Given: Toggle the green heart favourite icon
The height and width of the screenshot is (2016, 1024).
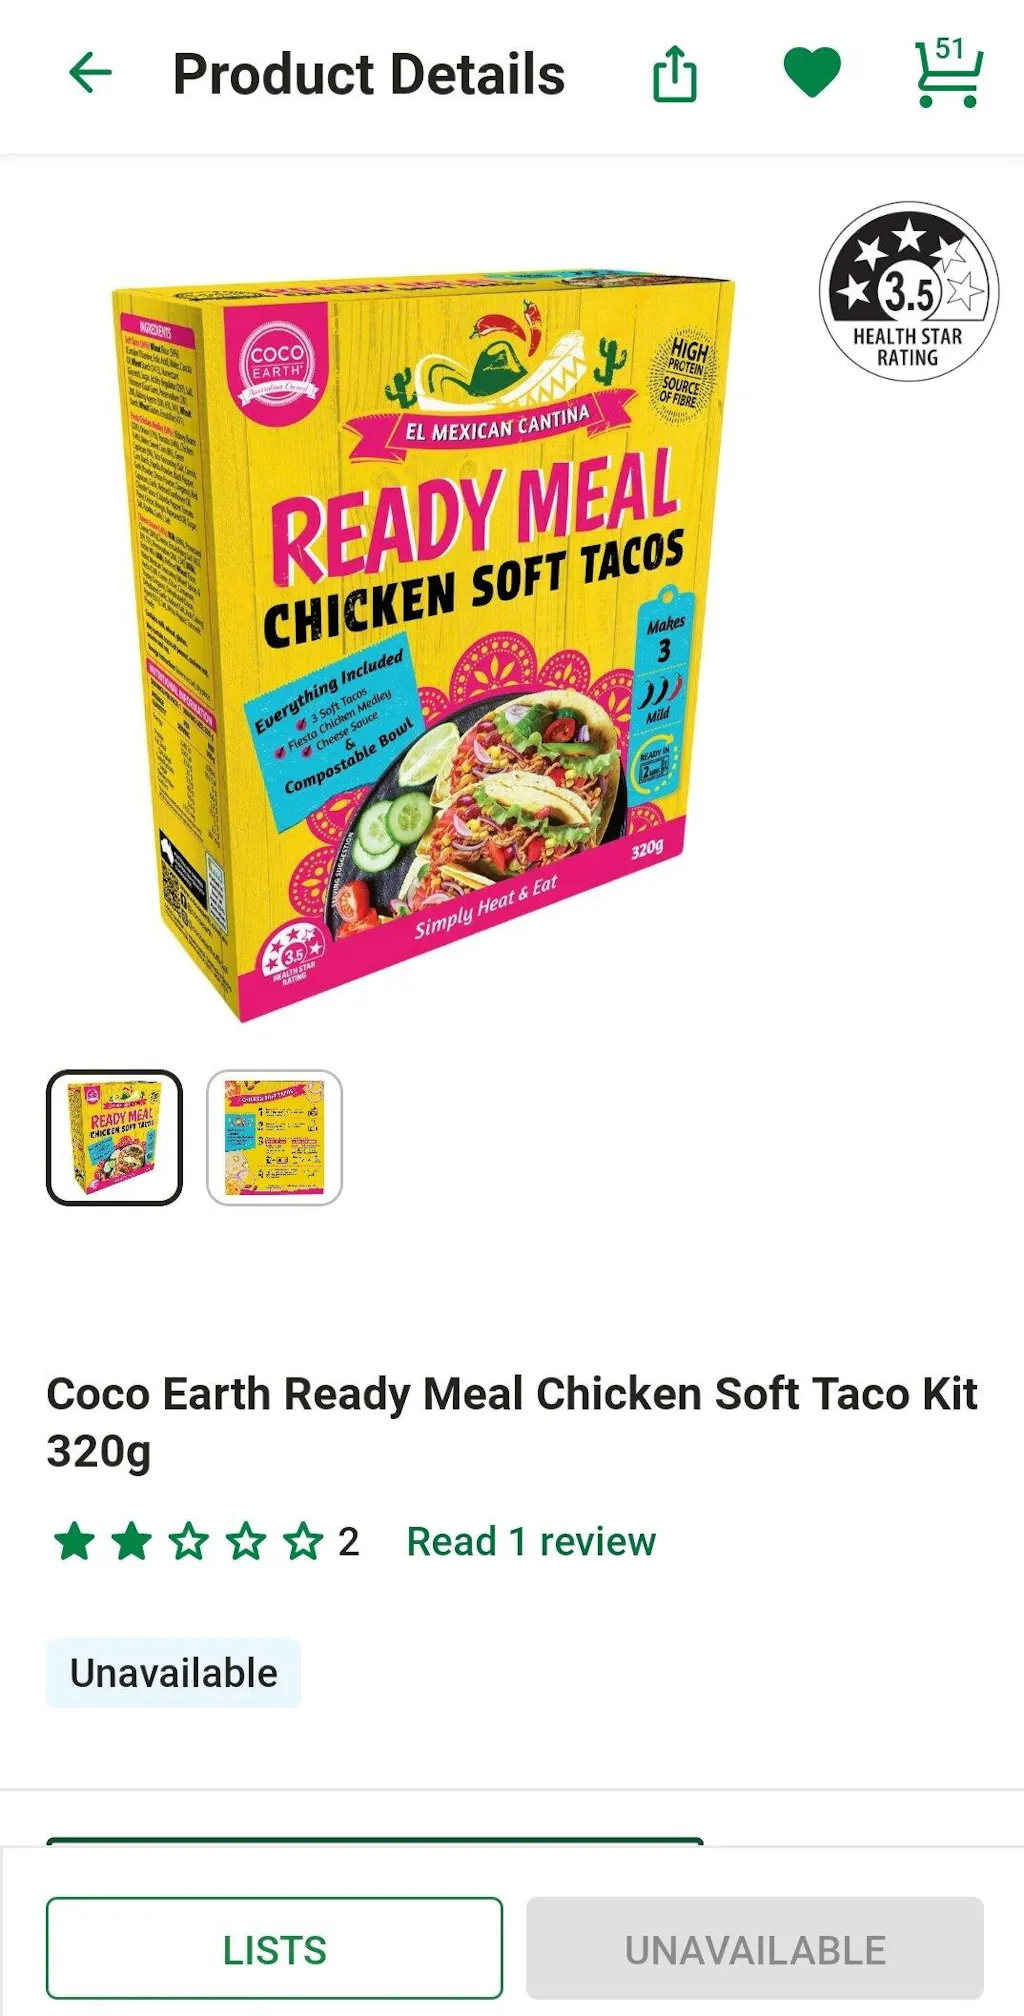Looking at the screenshot, I should click(x=811, y=73).
